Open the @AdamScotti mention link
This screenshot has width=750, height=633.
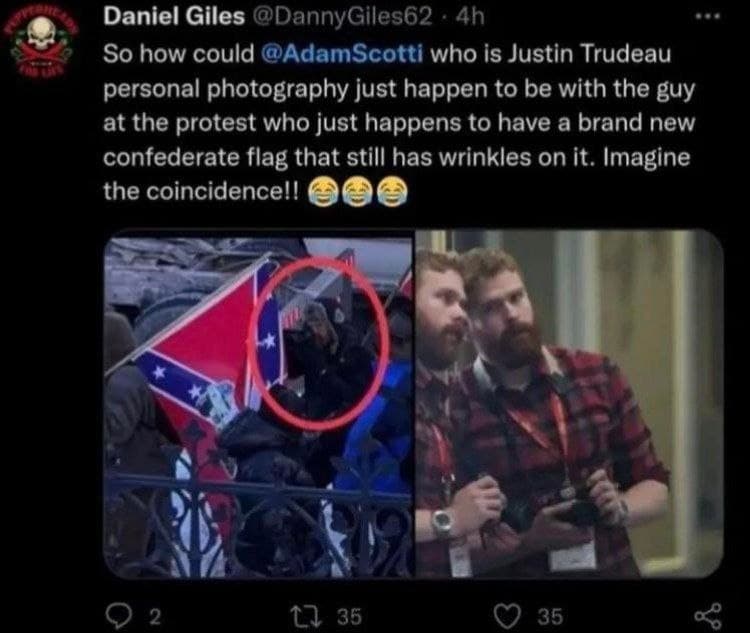tap(342, 54)
